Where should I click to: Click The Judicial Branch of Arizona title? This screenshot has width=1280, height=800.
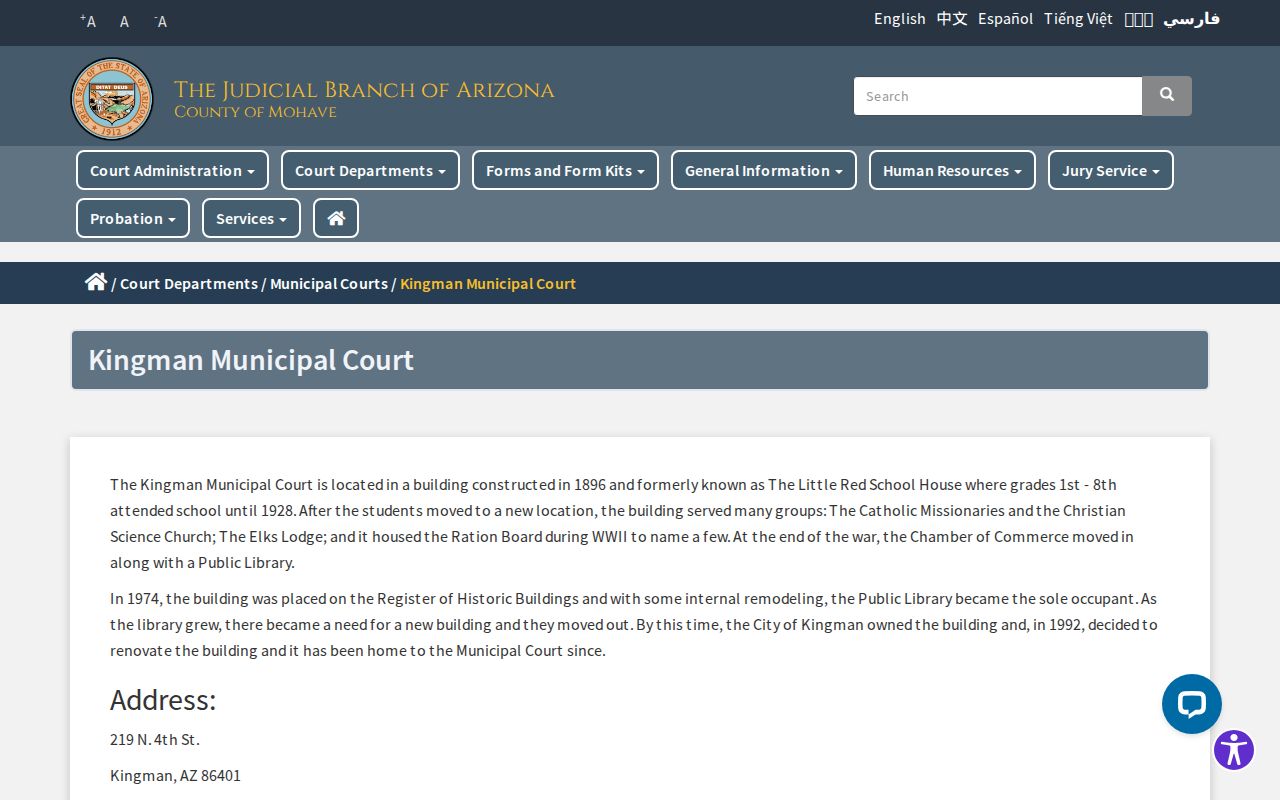coord(364,90)
